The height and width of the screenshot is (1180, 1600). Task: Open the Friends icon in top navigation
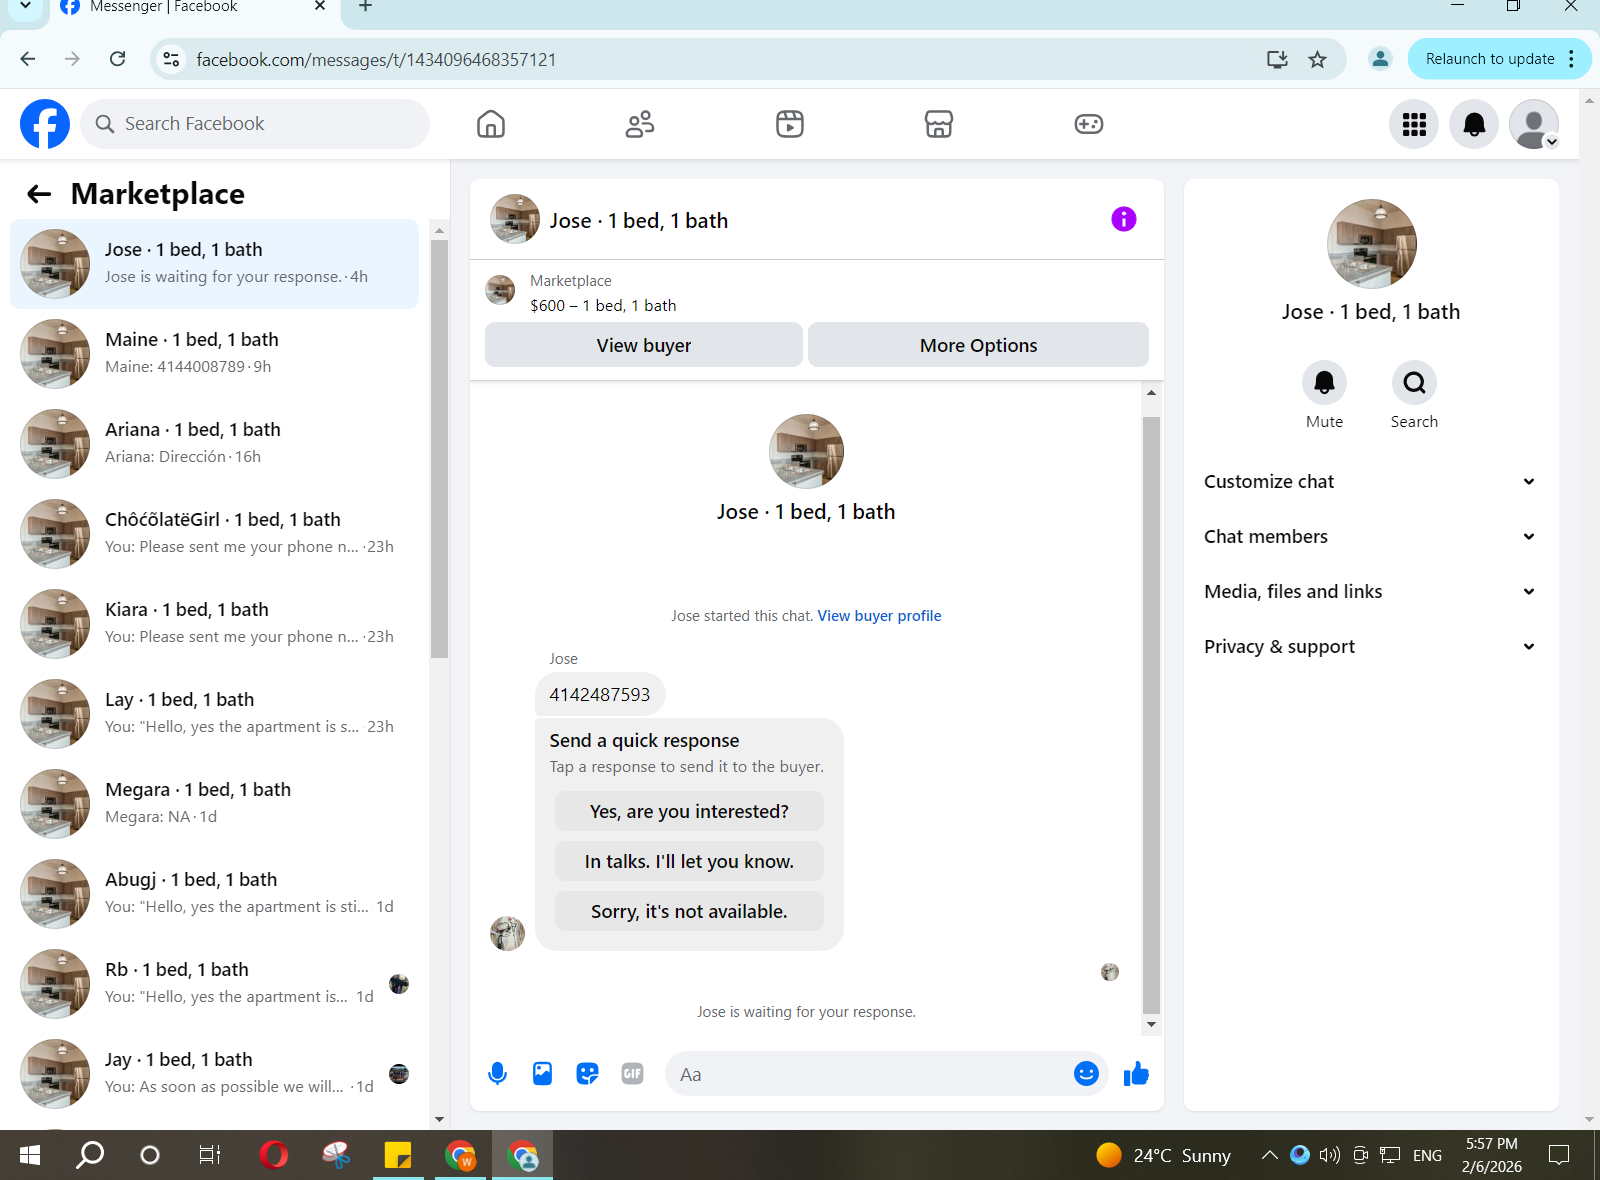pyautogui.click(x=640, y=124)
